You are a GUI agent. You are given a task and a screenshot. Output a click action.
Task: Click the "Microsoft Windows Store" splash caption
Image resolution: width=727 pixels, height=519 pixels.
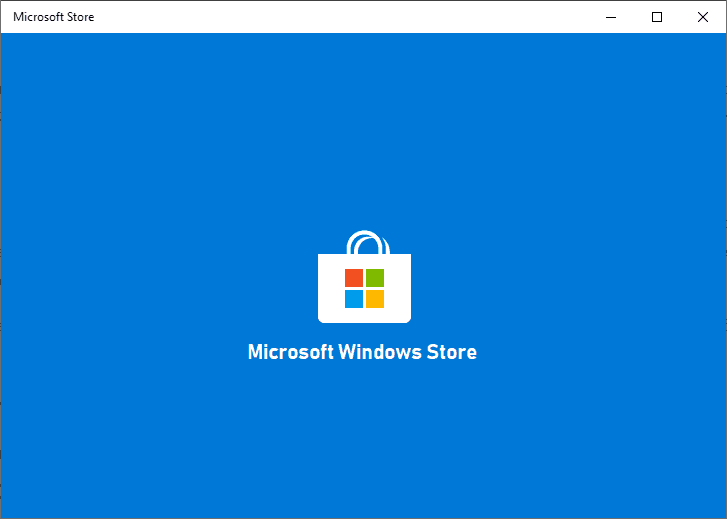(362, 352)
